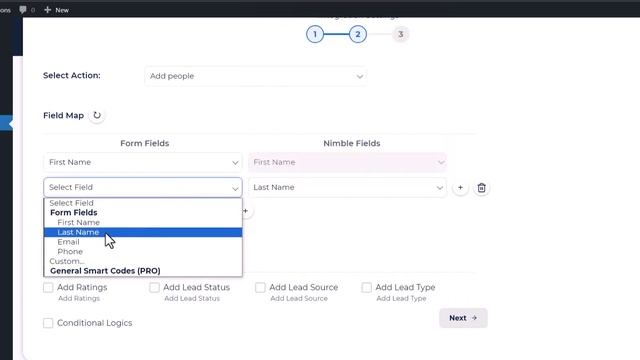Screen dimensions: 640x360
Task: Go to step 1 of the wizard
Action: pos(315,34)
